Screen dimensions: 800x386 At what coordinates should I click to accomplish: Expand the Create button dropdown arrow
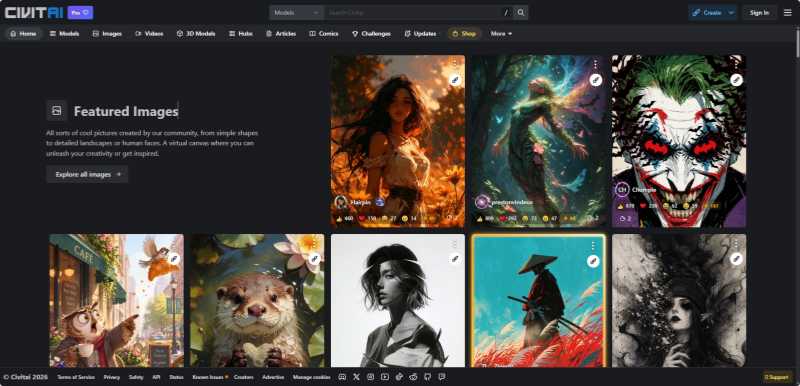pyautogui.click(x=731, y=13)
